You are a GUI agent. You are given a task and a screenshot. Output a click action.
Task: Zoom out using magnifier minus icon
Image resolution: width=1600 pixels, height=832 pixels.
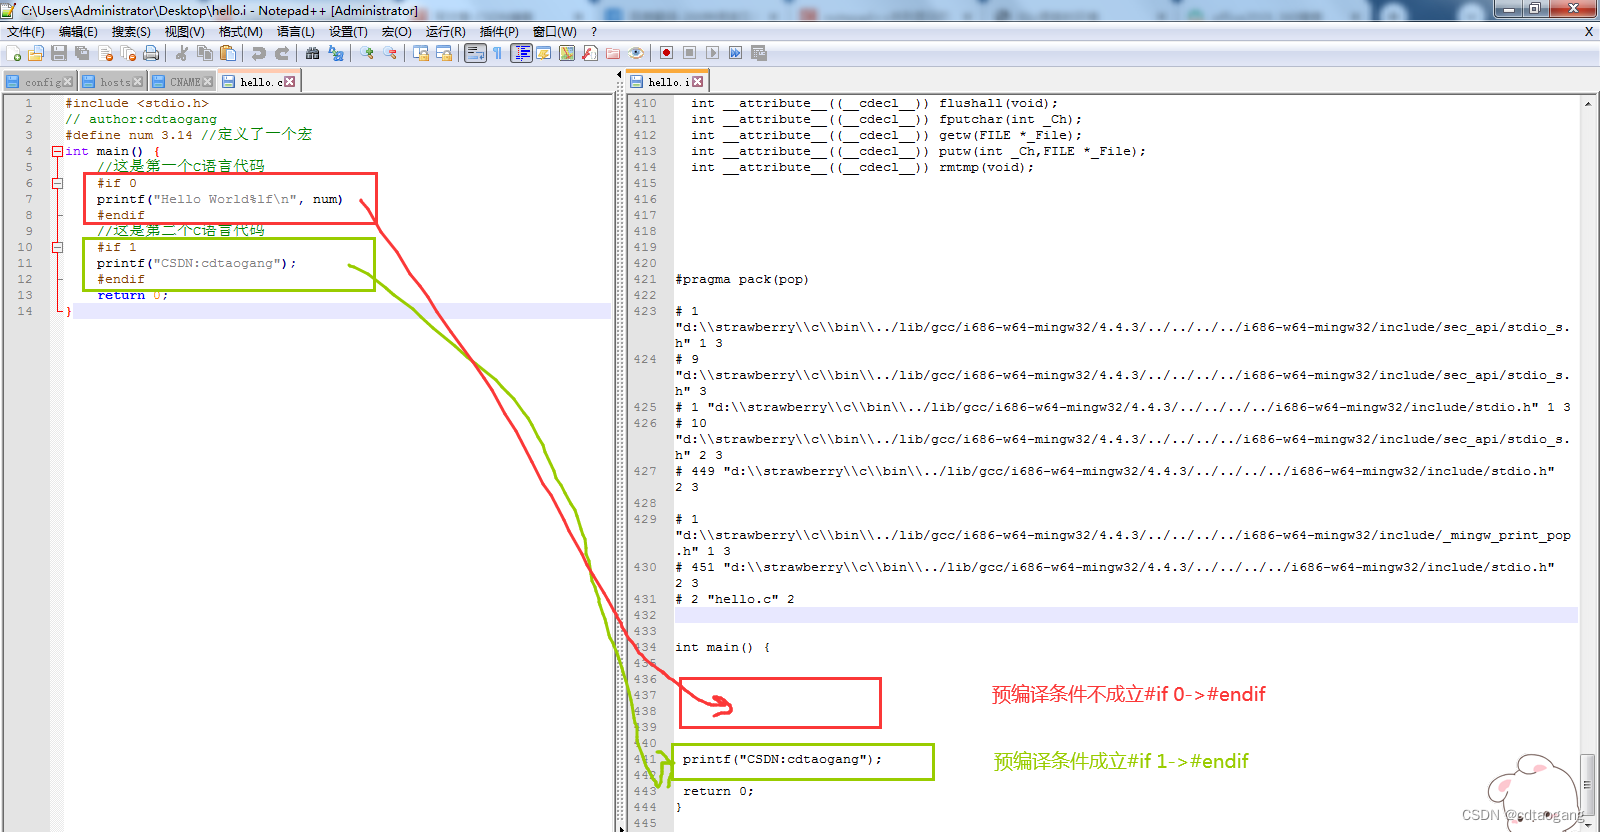pos(390,53)
